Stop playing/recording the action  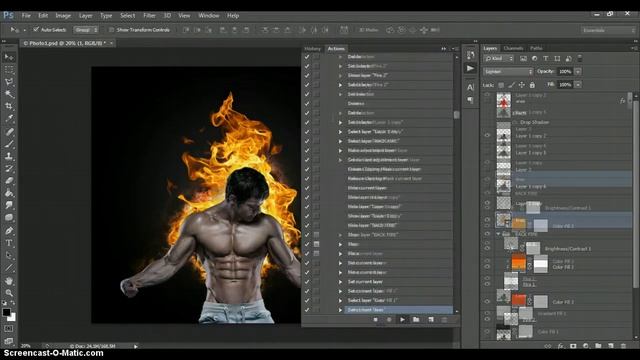(376, 320)
